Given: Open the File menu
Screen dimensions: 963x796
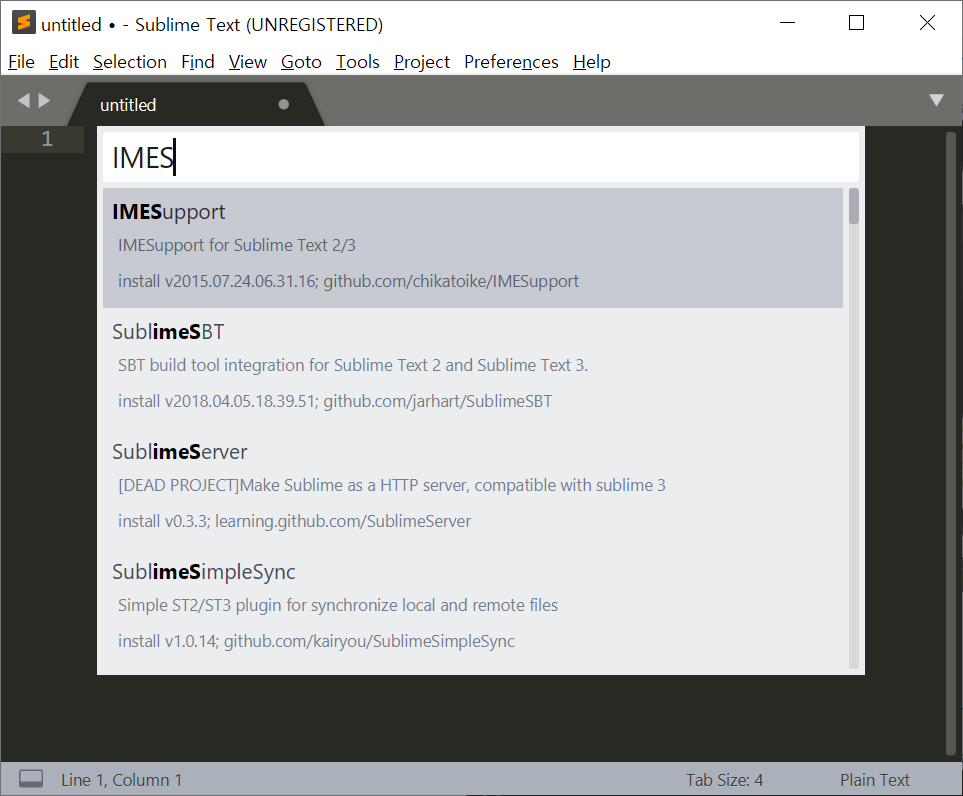Looking at the screenshot, I should [21, 62].
